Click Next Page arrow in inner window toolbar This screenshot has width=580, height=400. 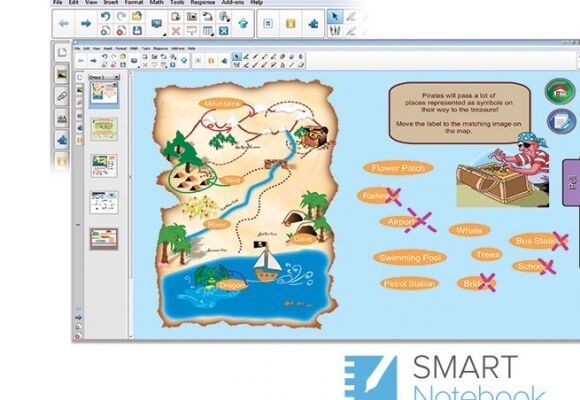point(93,60)
